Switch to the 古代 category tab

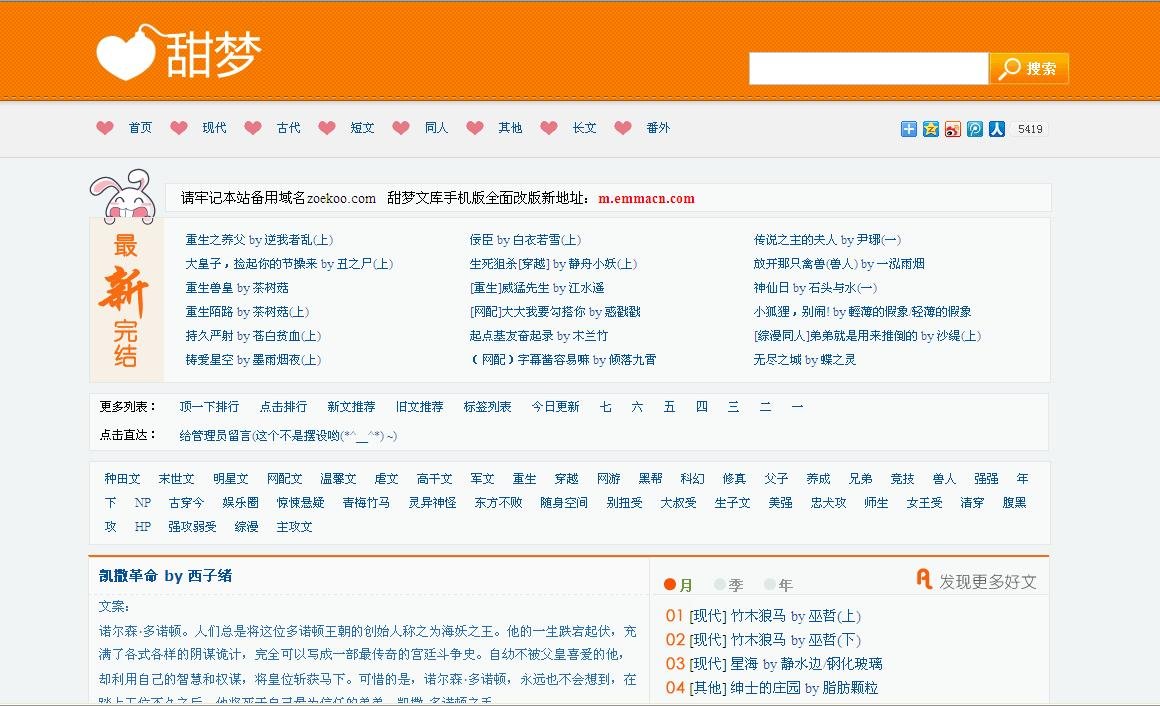[x=287, y=128]
